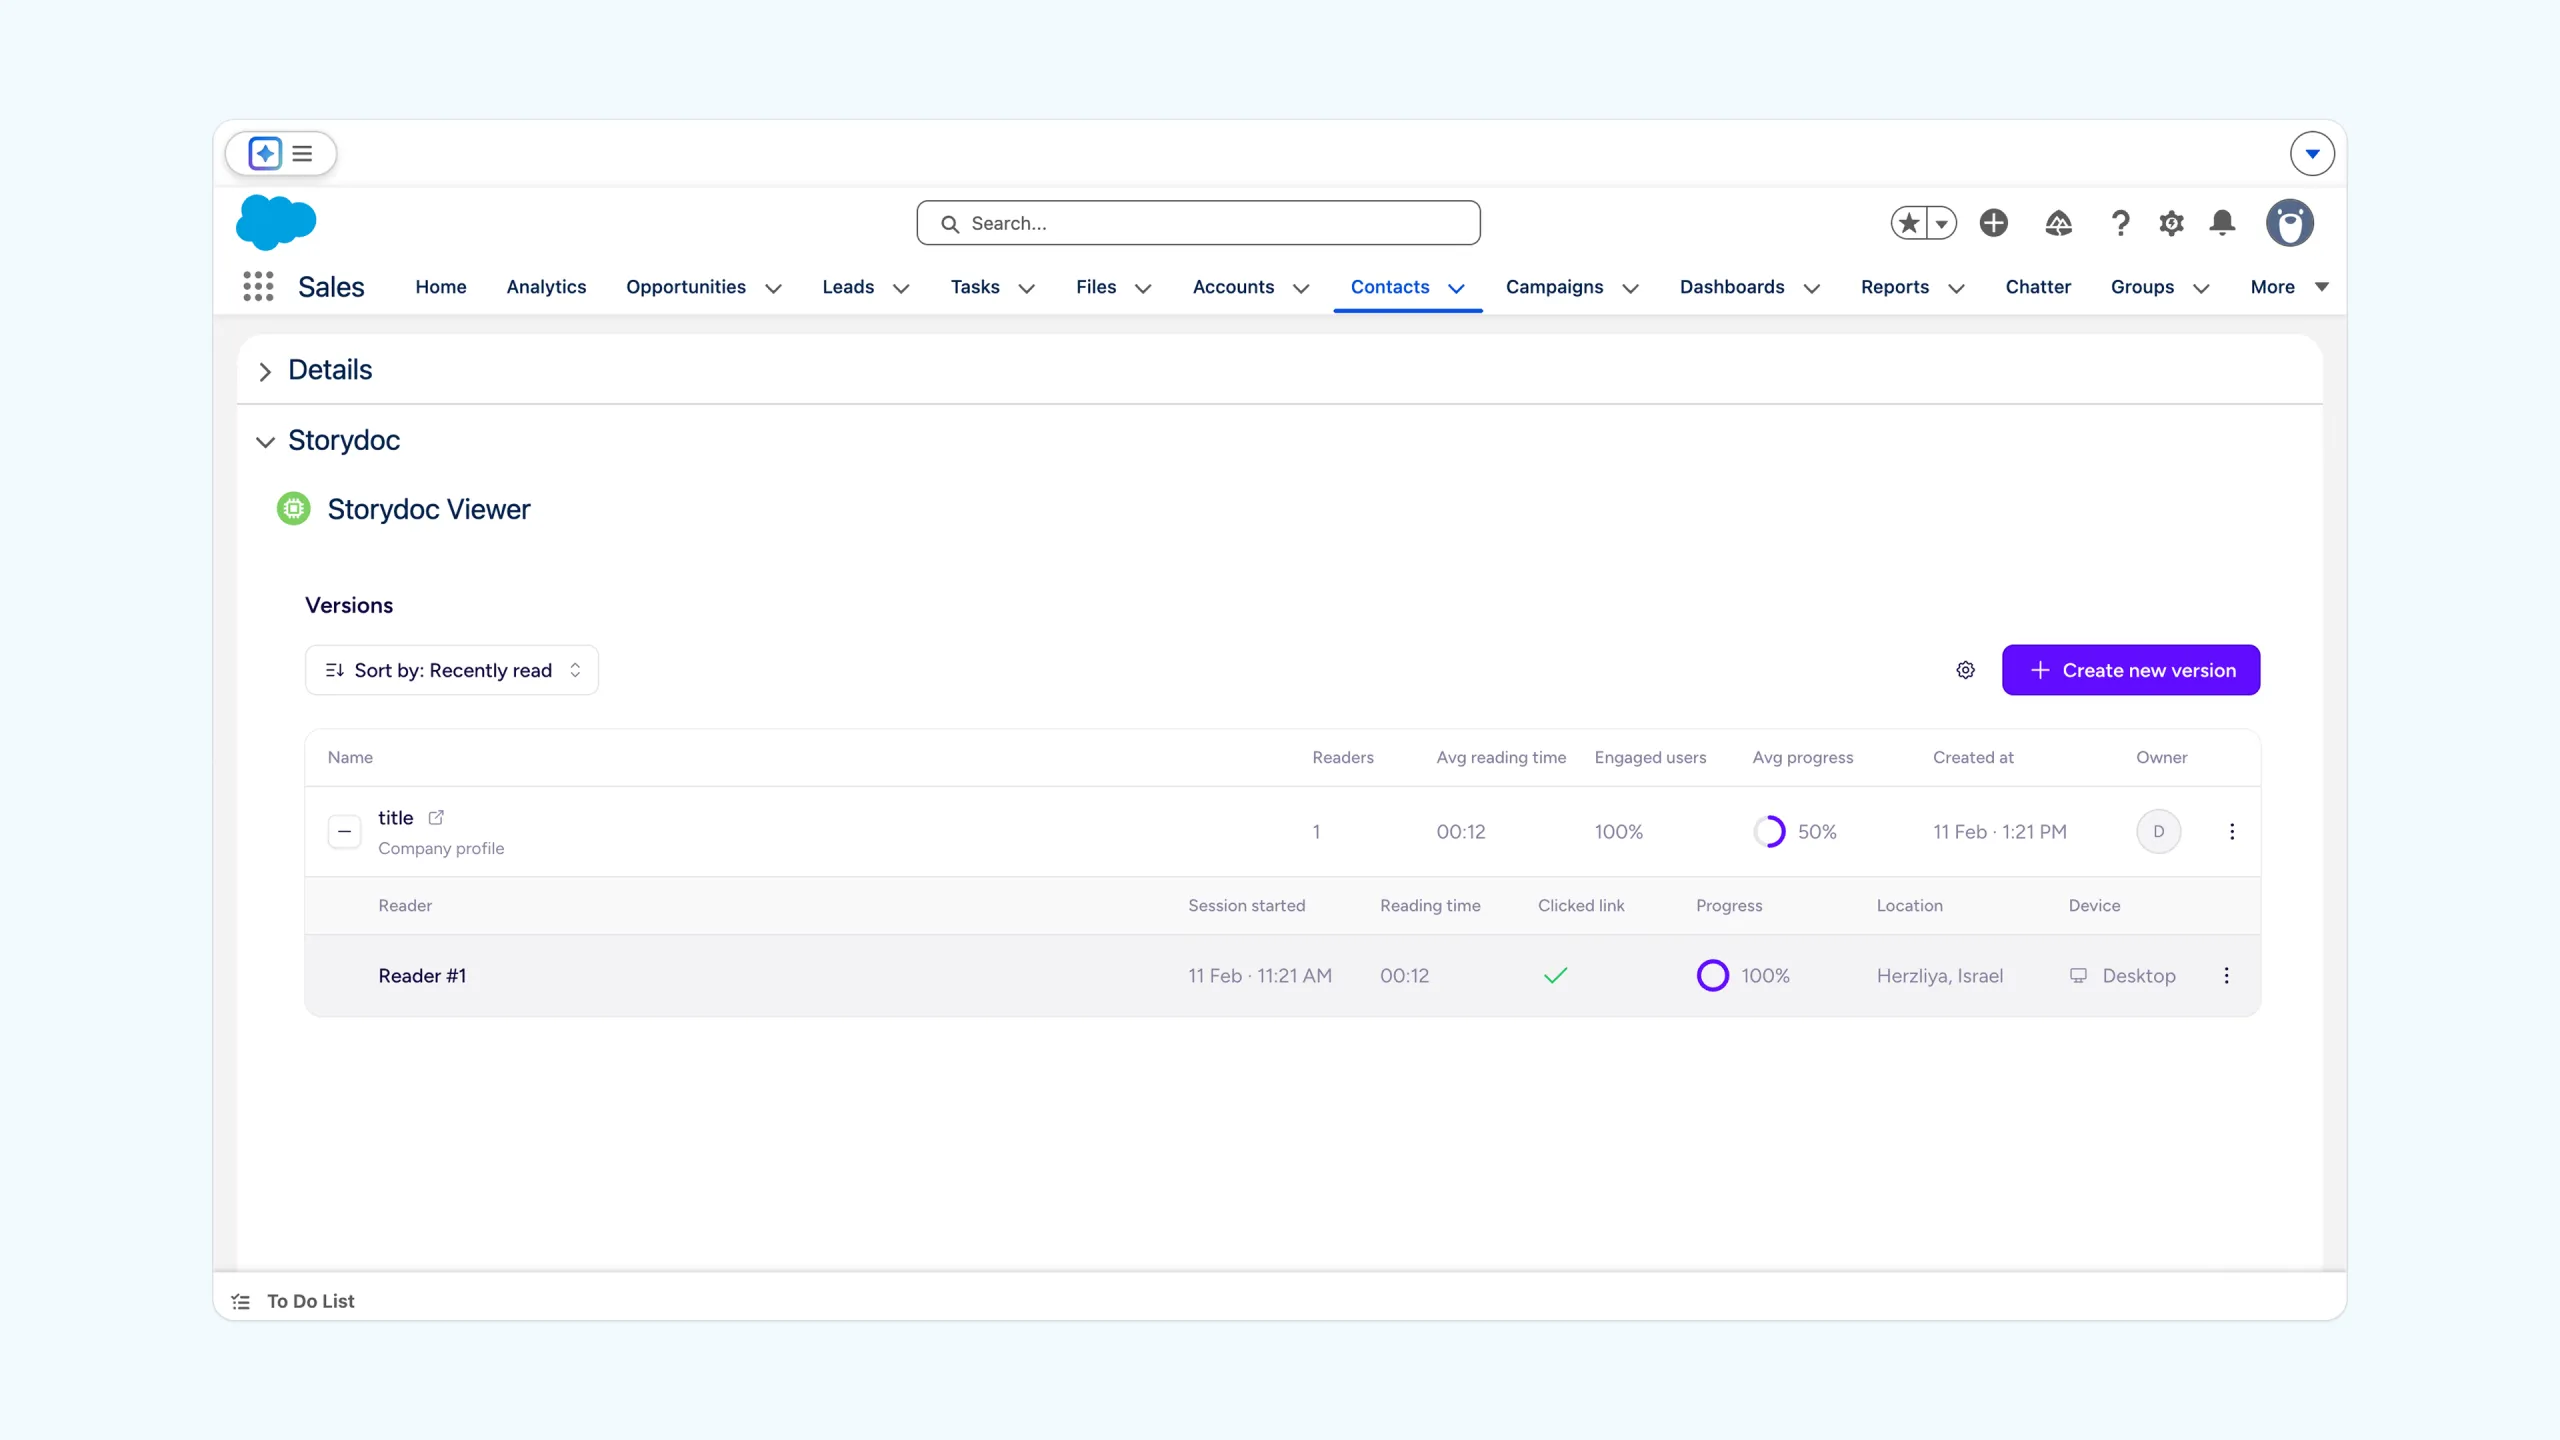2560x1440 pixels.
Task: Expand the Leads tab chevron
Action: pyautogui.click(x=901, y=288)
